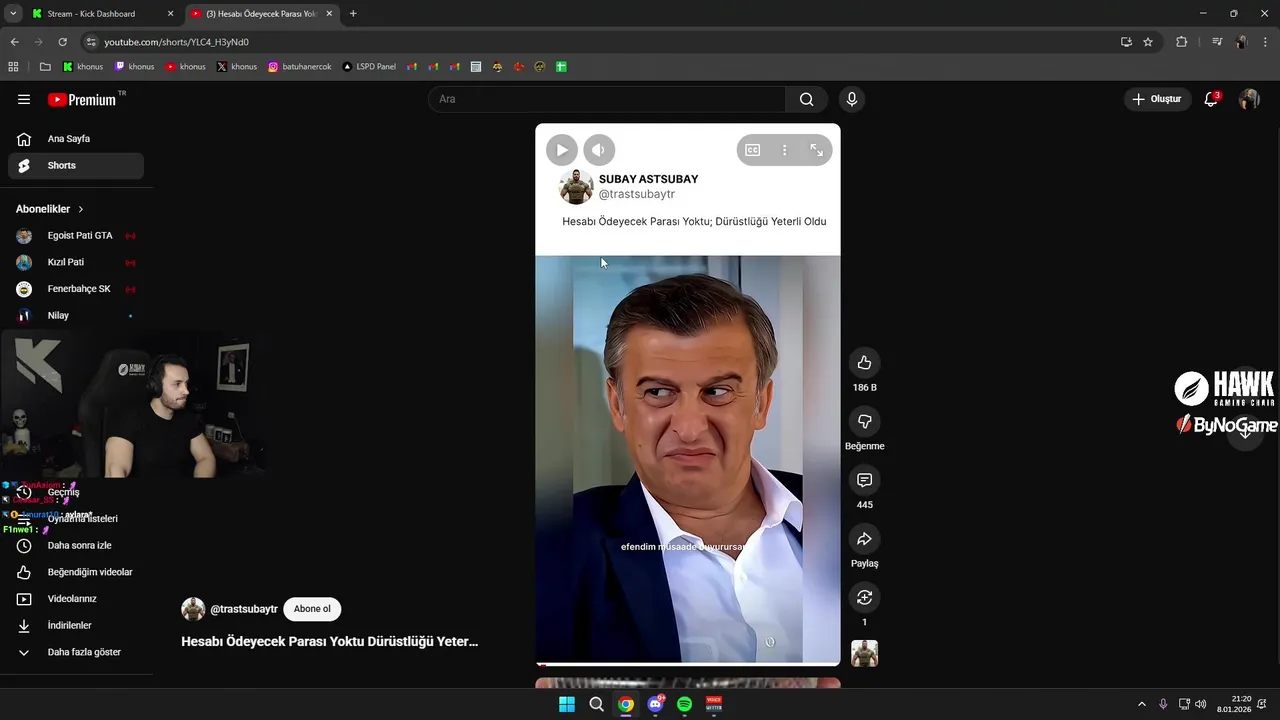
Task: Open the site info icon in address bar
Action: coord(91,42)
